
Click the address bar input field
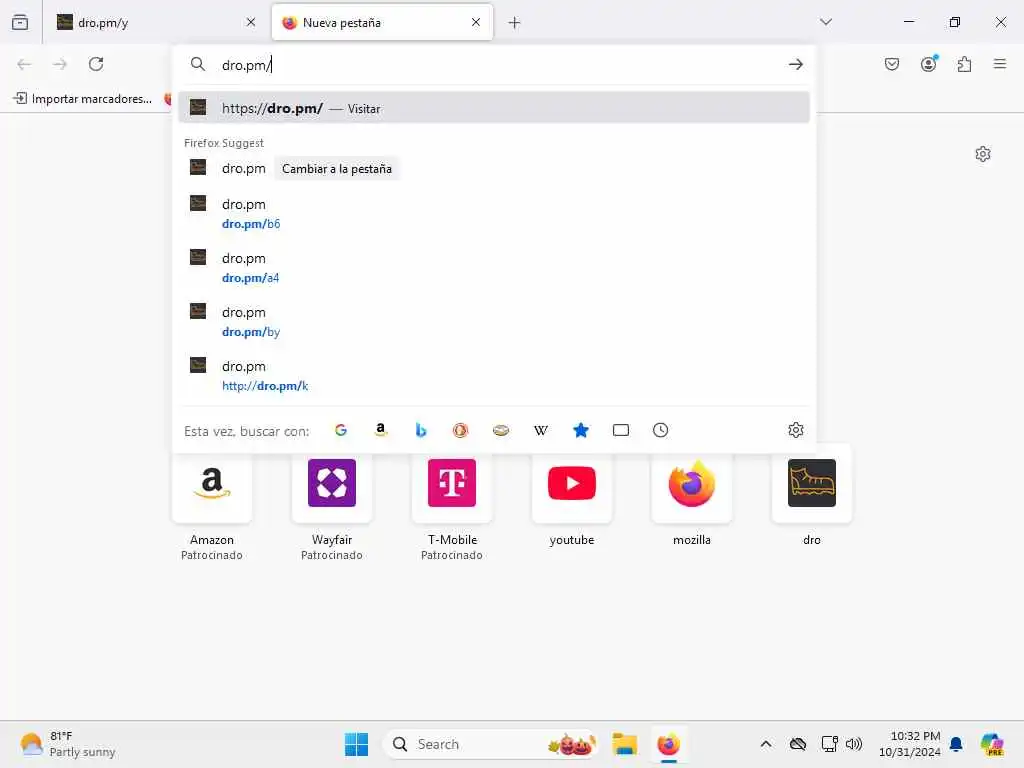[x=496, y=65]
